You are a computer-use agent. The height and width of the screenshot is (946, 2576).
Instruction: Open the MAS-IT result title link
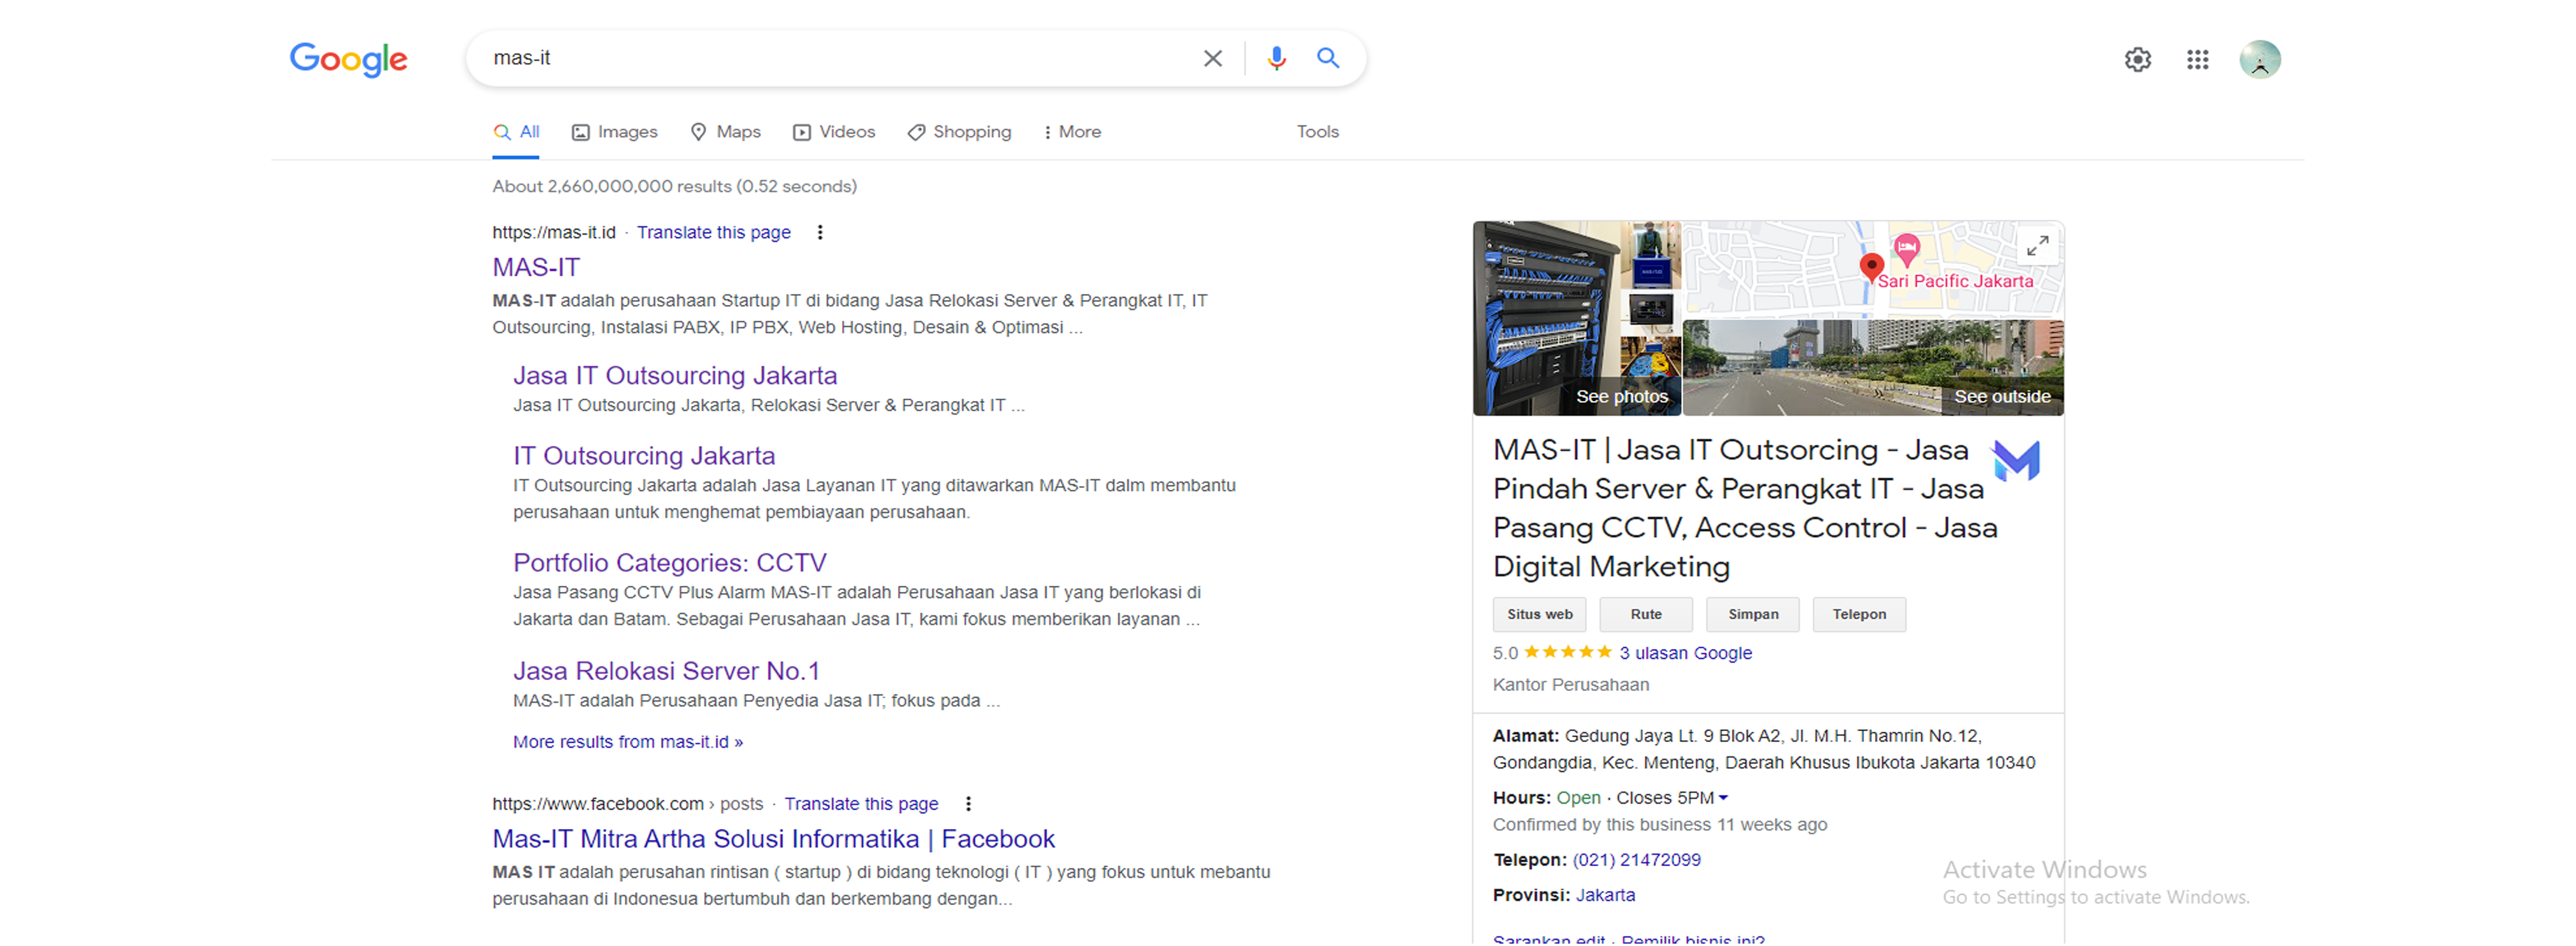pos(536,268)
